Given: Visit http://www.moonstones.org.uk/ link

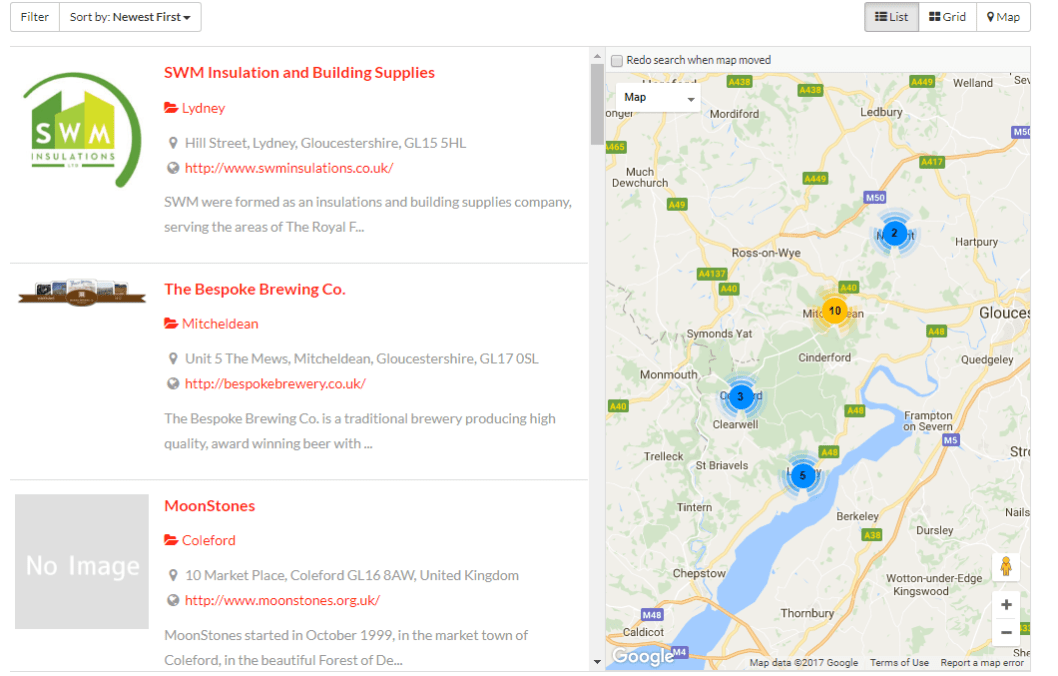Looking at the screenshot, I should pyautogui.click(x=282, y=600).
